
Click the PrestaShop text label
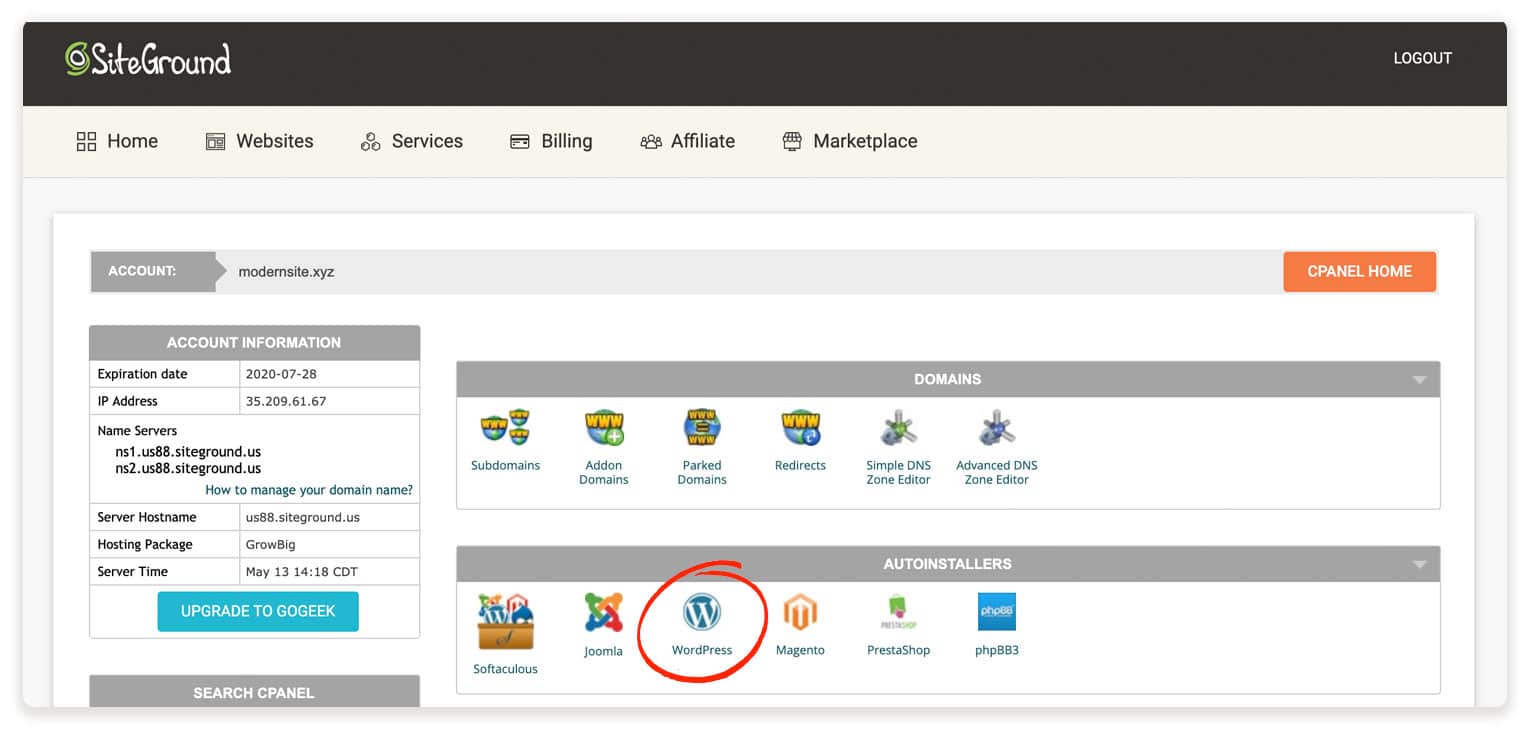(898, 650)
